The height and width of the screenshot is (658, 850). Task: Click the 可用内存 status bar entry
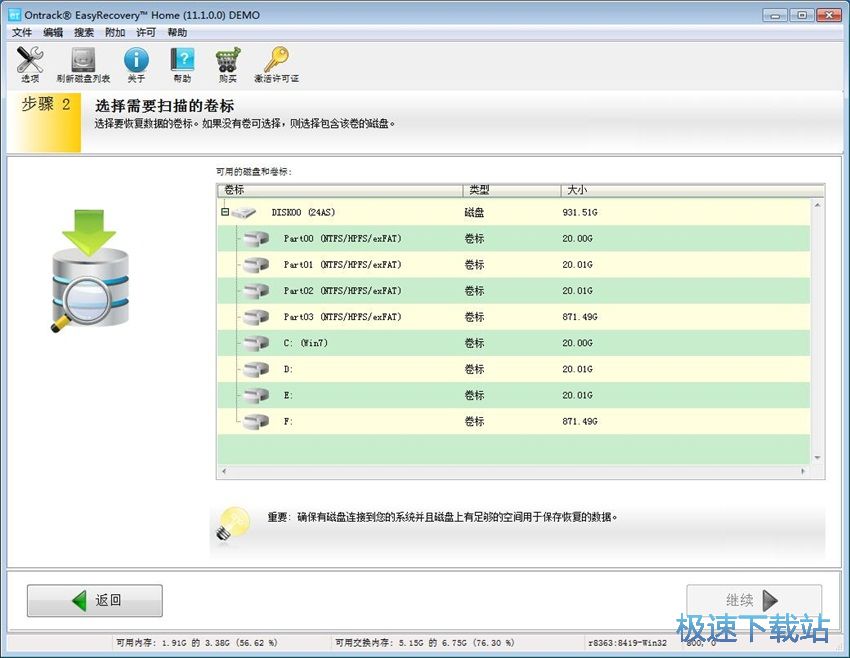coord(197,643)
